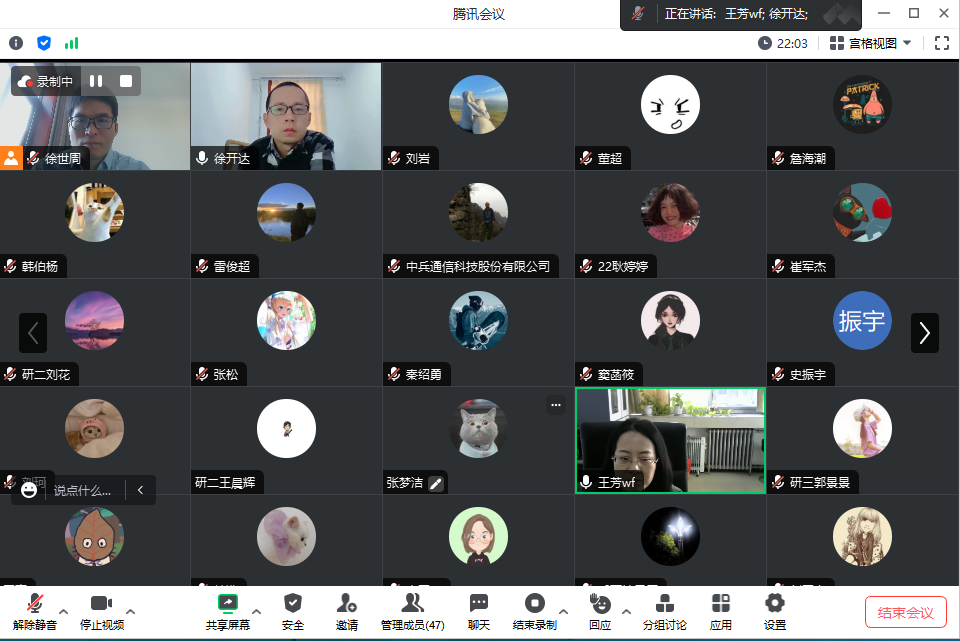Stop the recording with square button
This screenshot has width=960, height=641.
126,81
